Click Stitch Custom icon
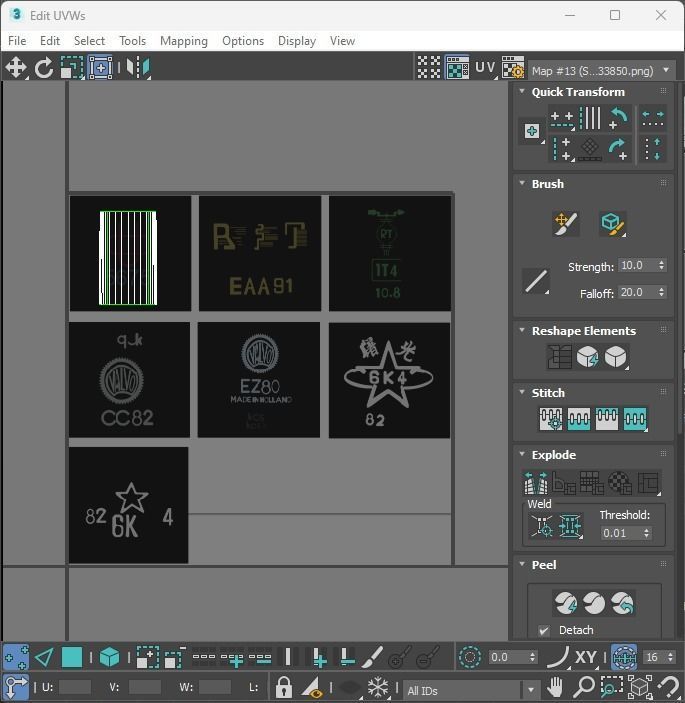 (x=635, y=419)
